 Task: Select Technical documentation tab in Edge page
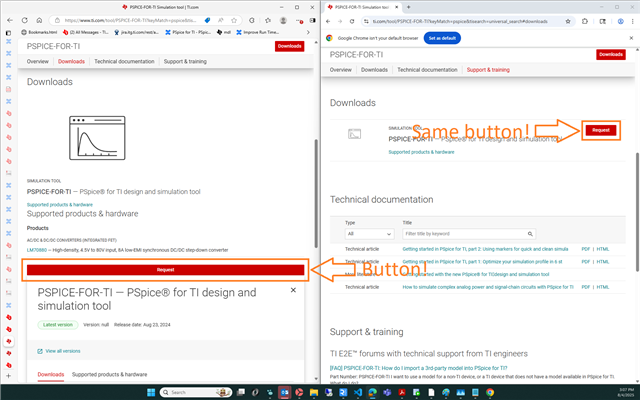124,61
